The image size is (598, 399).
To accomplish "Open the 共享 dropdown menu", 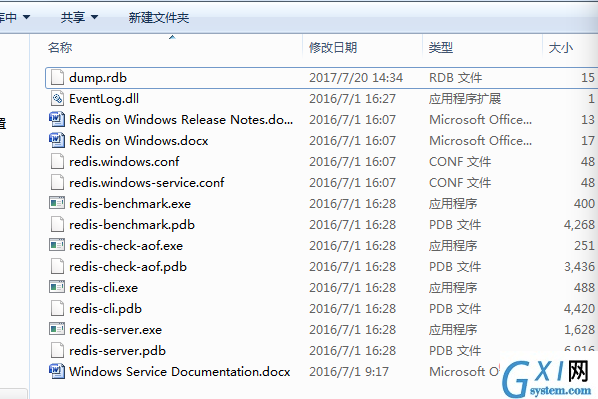I will 79,18.
